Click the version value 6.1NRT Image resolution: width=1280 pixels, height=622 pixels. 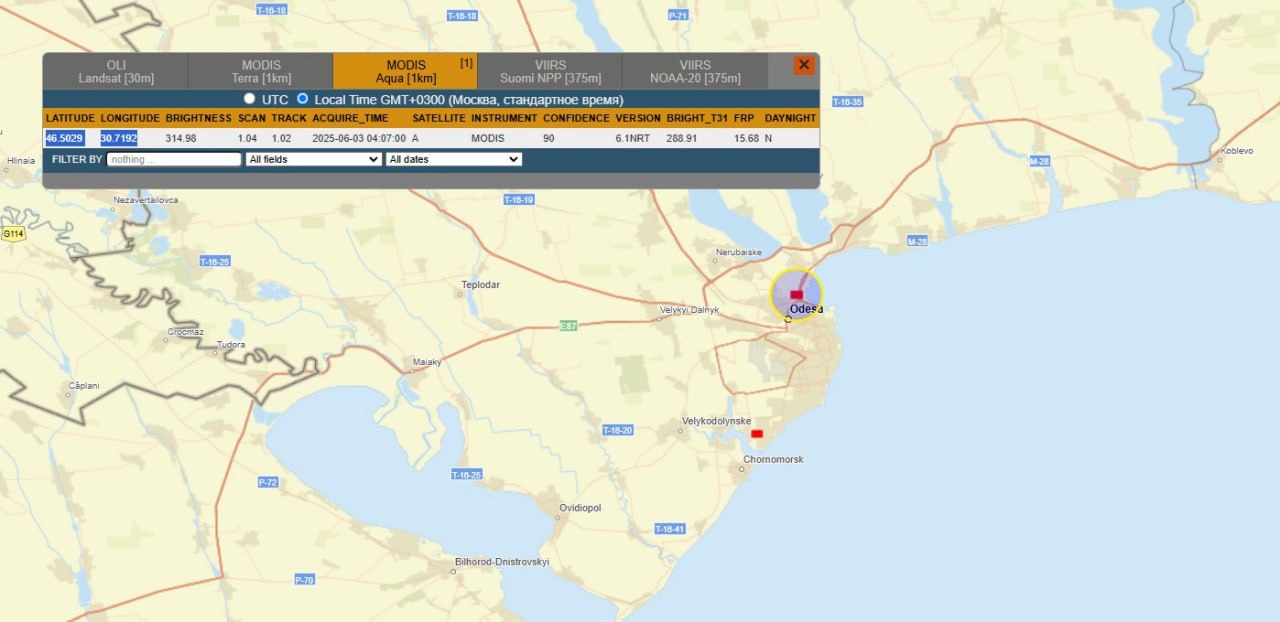(x=632, y=138)
